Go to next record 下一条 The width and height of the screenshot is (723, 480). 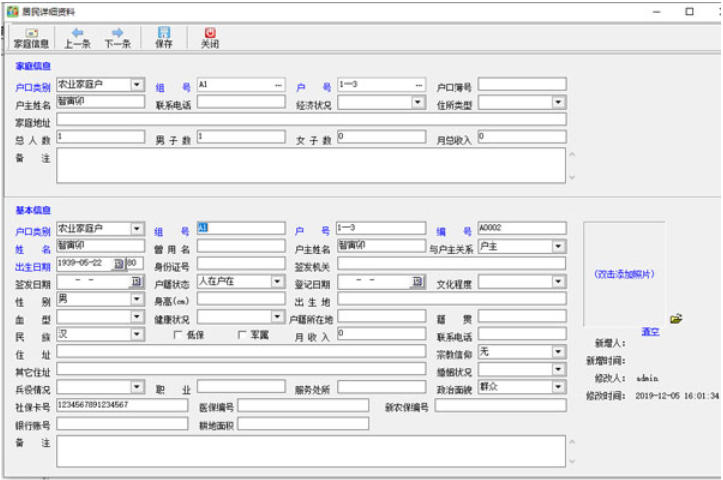click(117, 38)
